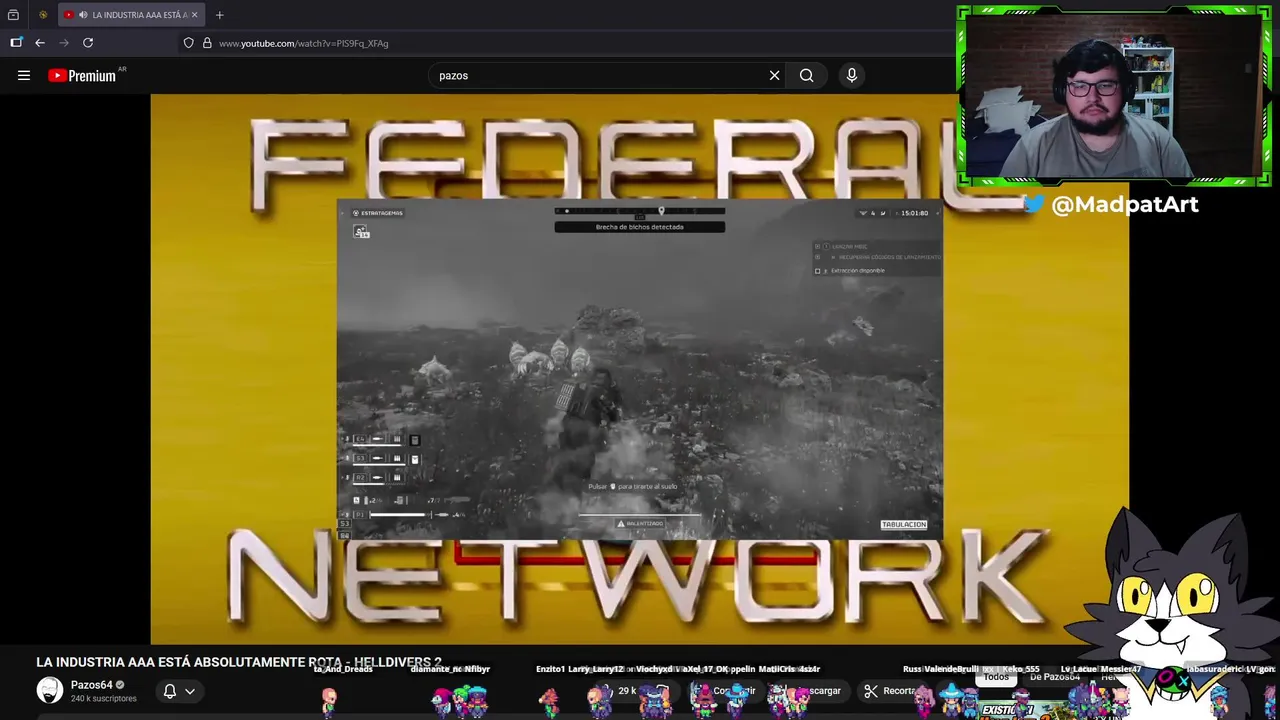Go back with browser back arrow
Image resolution: width=1280 pixels, height=720 pixels.
pyautogui.click(x=40, y=43)
